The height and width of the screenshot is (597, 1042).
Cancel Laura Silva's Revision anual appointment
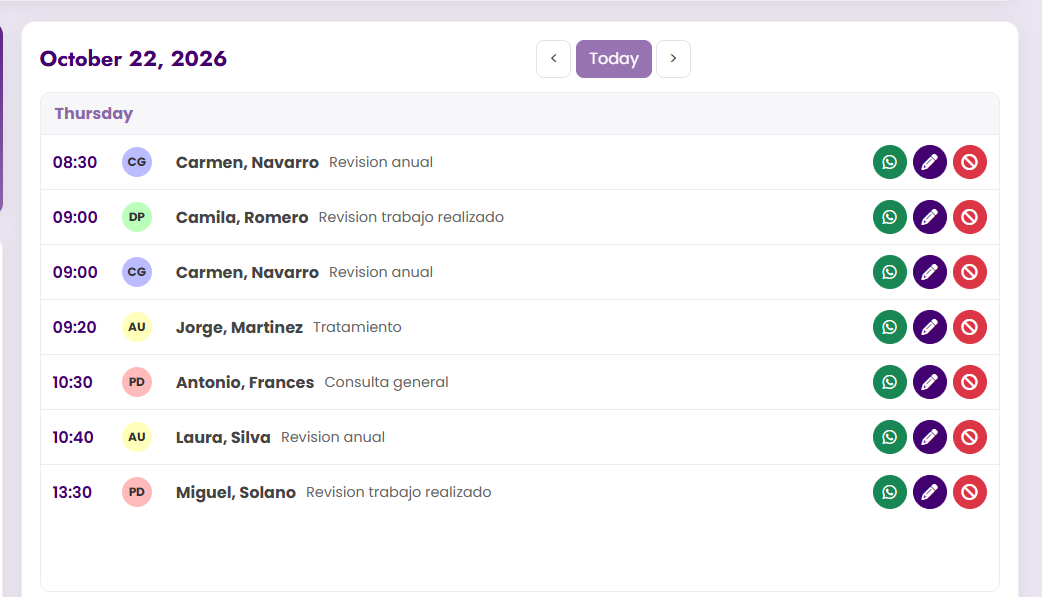[x=970, y=437]
